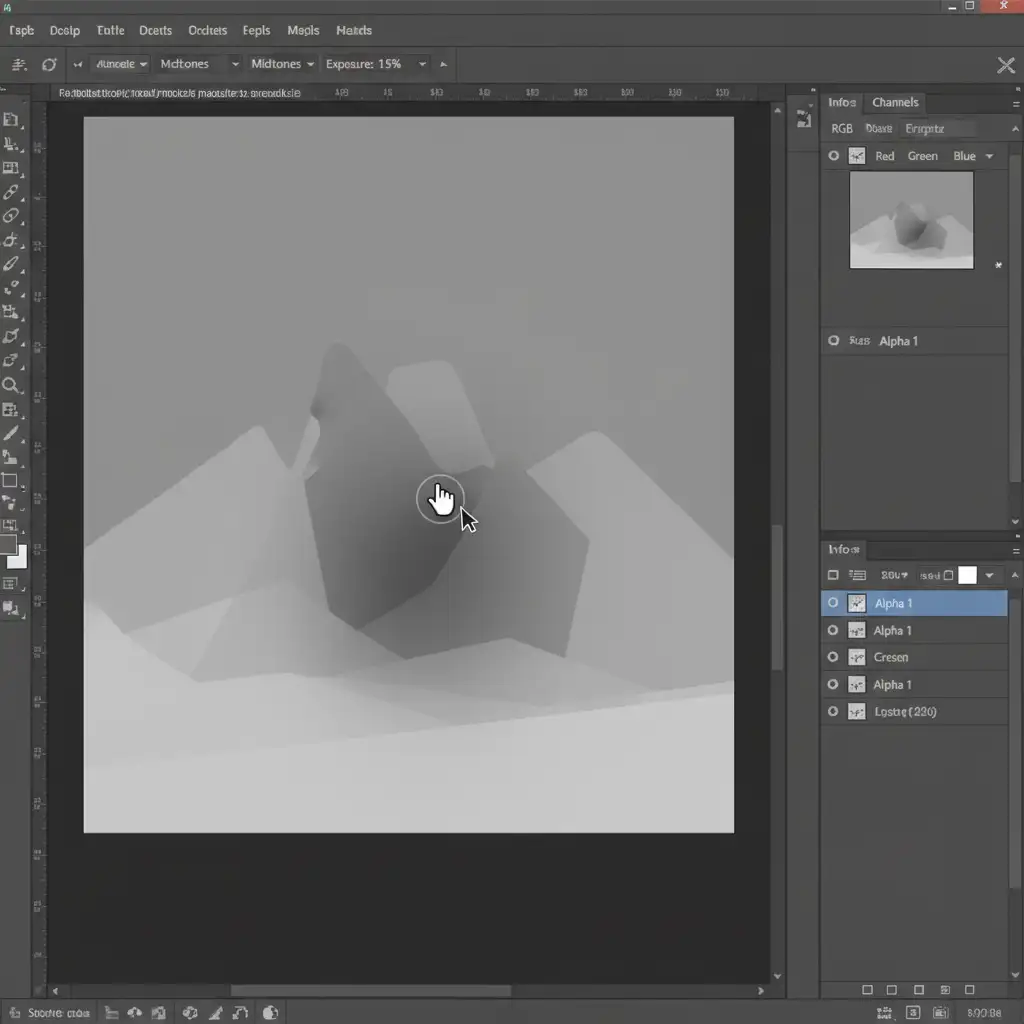Screen dimensions: 1024x1024
Task: Switch to the Channels tab
Action: pyautogui.click(x=895, y=102)
